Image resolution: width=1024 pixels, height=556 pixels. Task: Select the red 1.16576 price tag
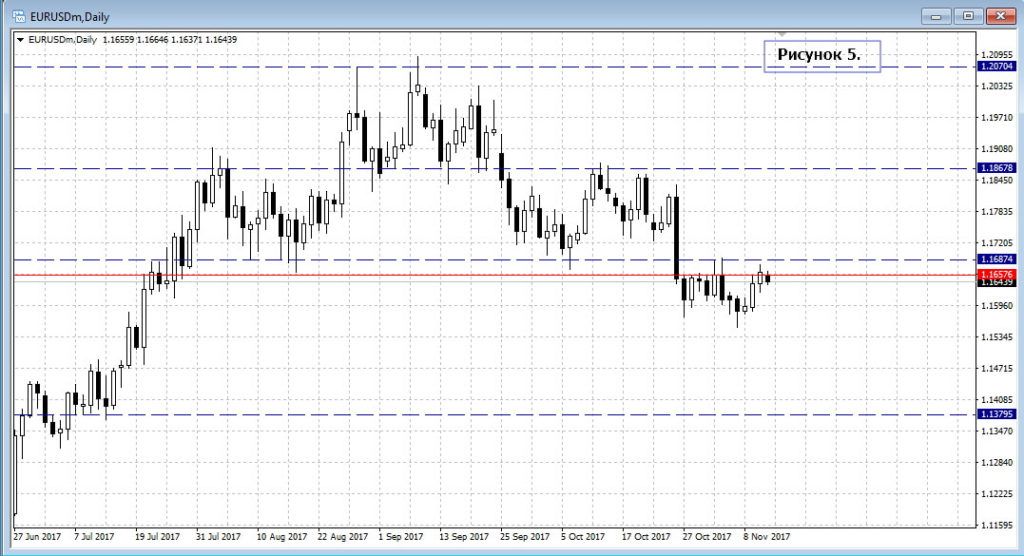pos(995,273)
